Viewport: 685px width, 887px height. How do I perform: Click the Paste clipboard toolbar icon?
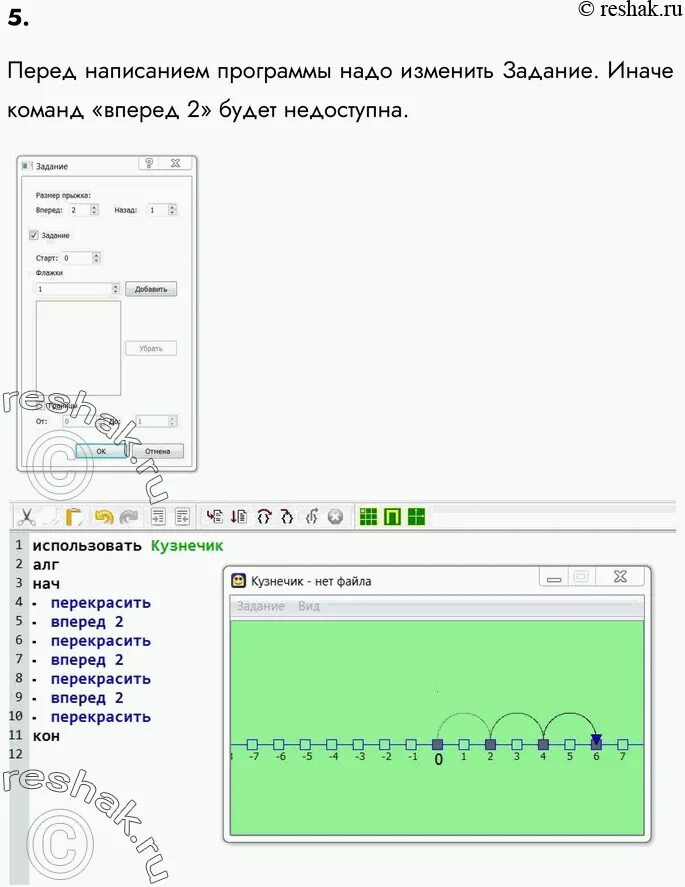pos(74,516)
